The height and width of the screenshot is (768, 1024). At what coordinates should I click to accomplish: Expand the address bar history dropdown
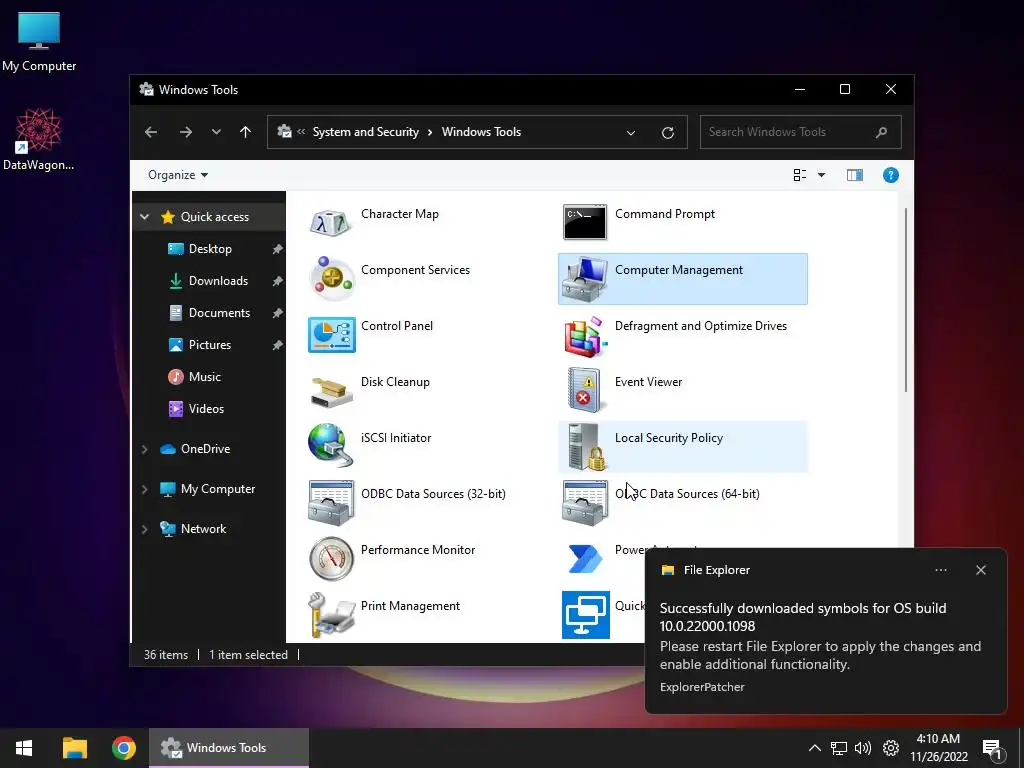[631, 133]
